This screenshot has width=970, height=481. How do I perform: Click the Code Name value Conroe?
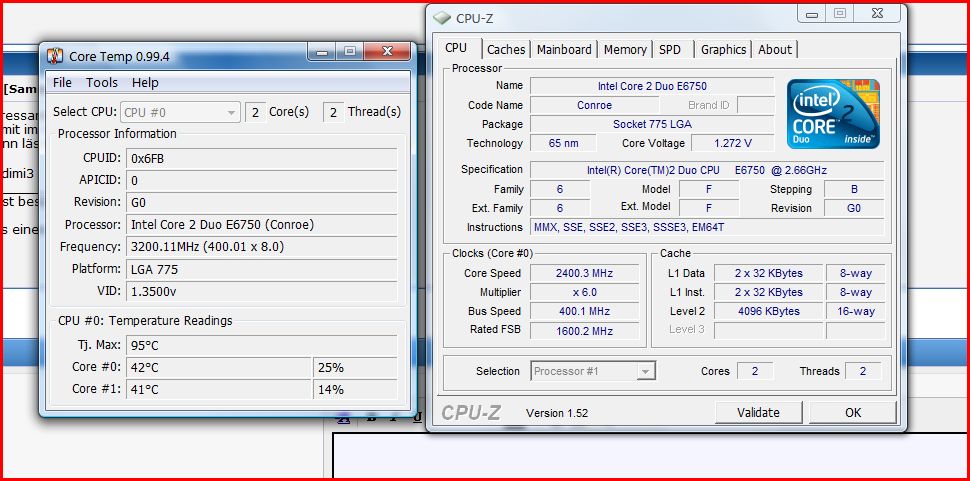[x=594, y=105]
